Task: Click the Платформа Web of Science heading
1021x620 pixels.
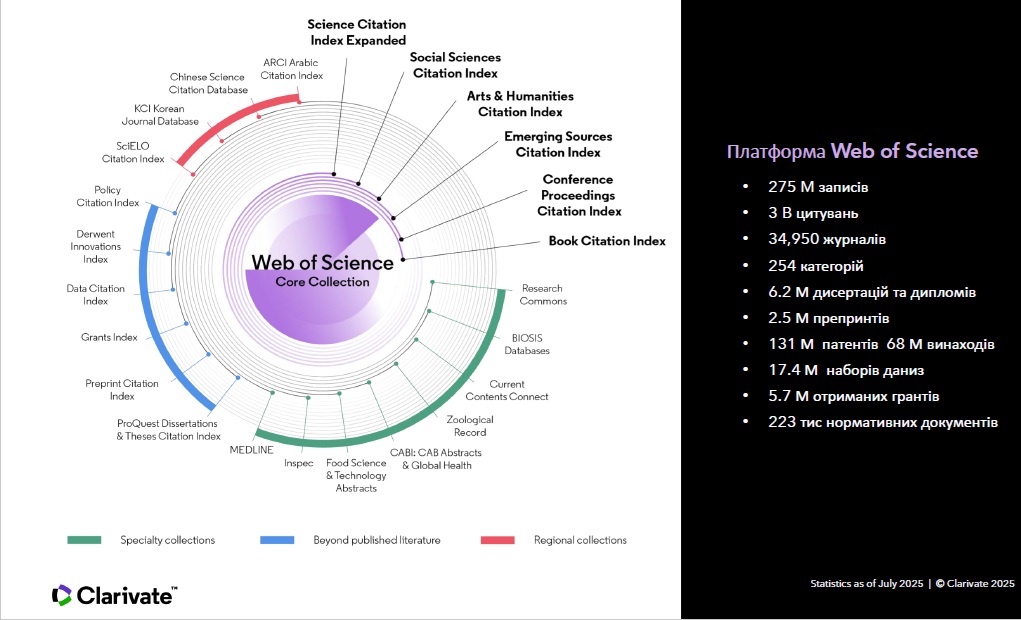Action: (x=852, y=151)
